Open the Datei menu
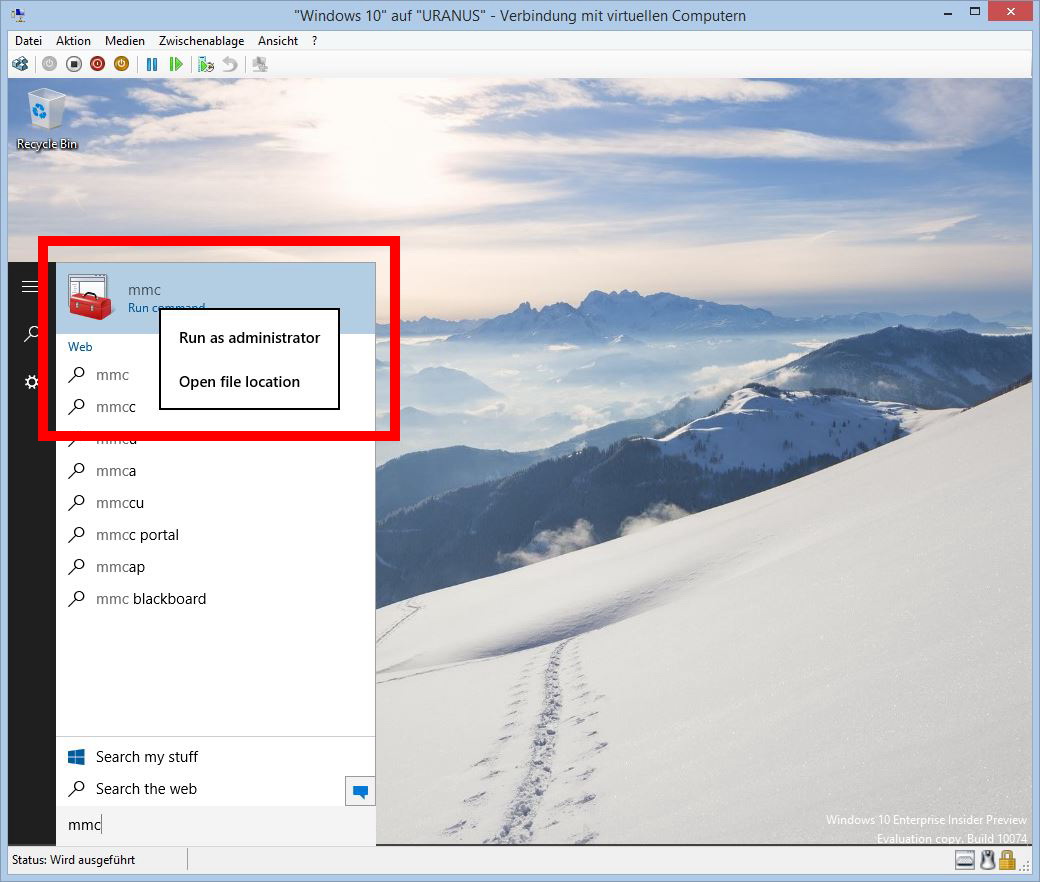The width and height of the screenshot is (1040, 882). 28,41
